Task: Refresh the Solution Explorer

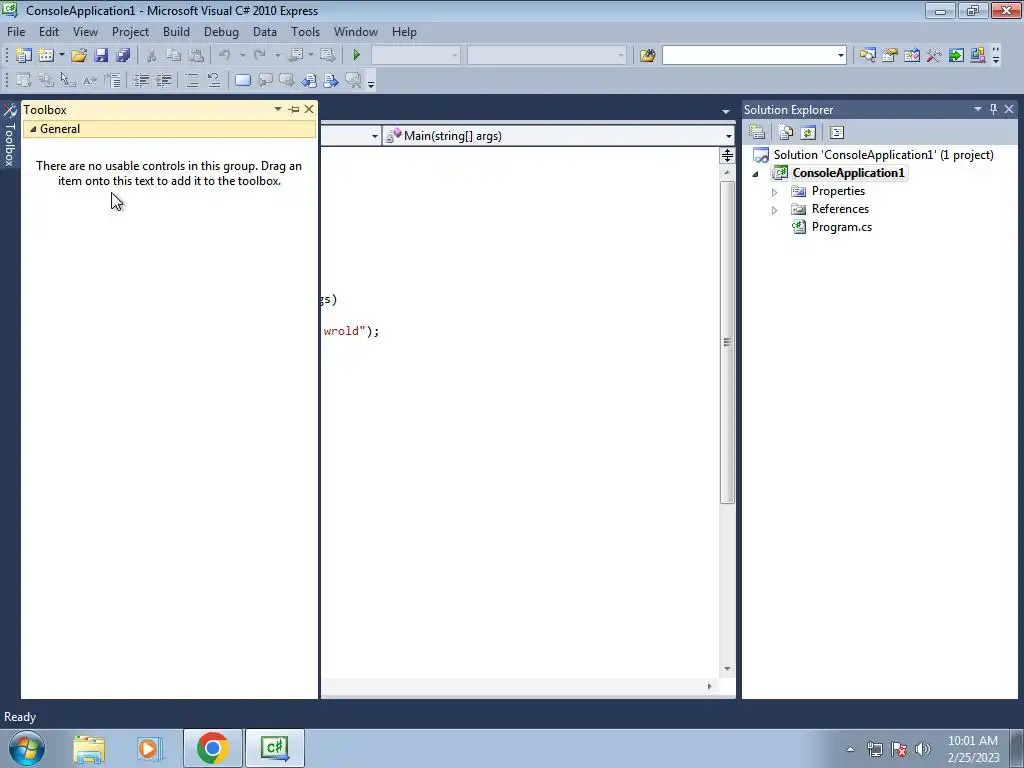Action: point(808,133)
